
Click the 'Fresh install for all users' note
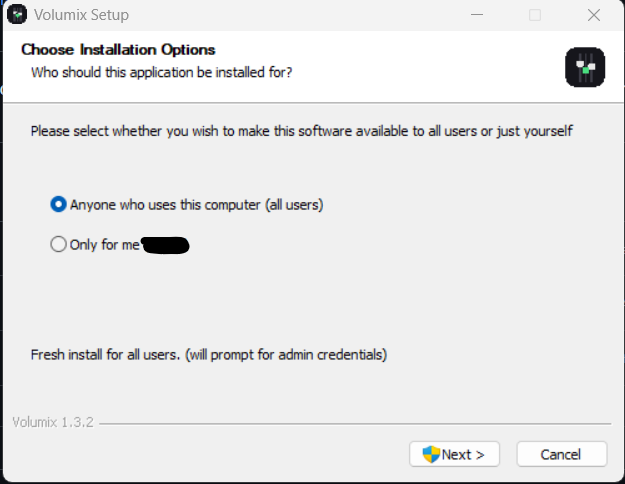(x=209, y=354)
